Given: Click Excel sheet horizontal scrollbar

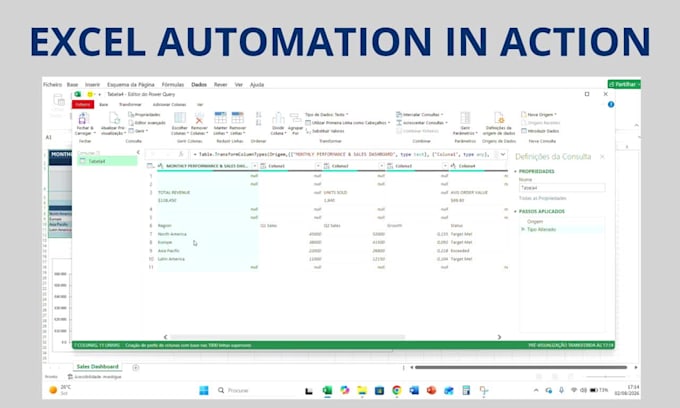Looking at the screenshot, I should (520, 367).
